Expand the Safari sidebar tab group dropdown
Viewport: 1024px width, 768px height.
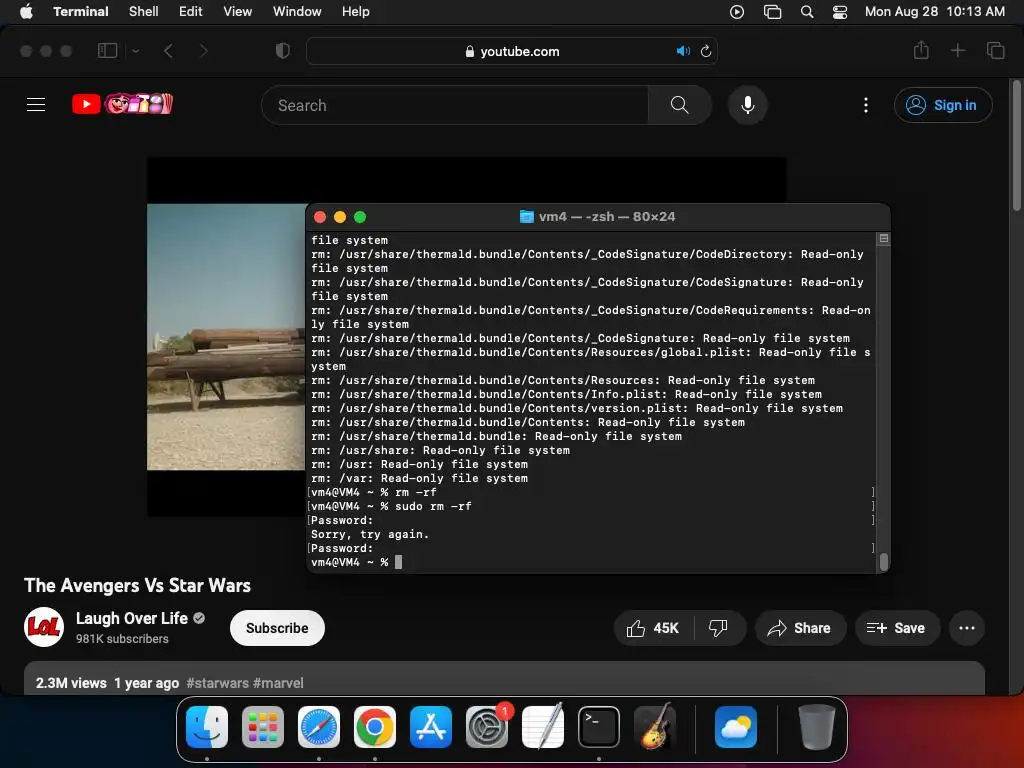pos(135,50)
